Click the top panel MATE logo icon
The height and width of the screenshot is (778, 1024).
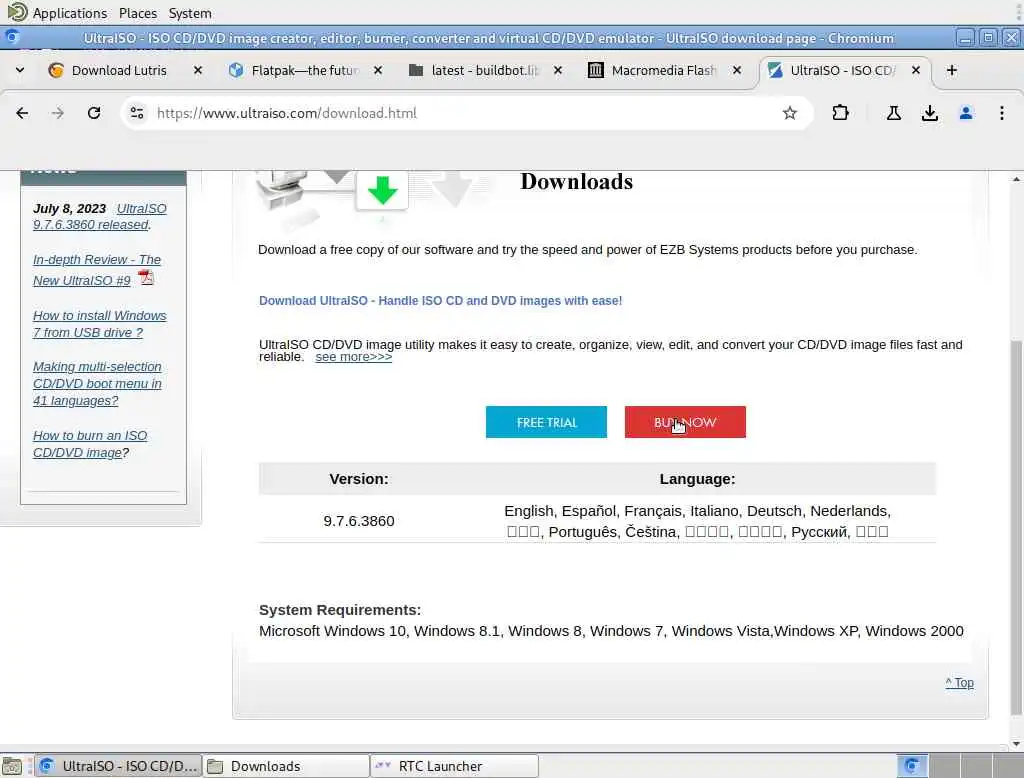[x=16, y=12]
